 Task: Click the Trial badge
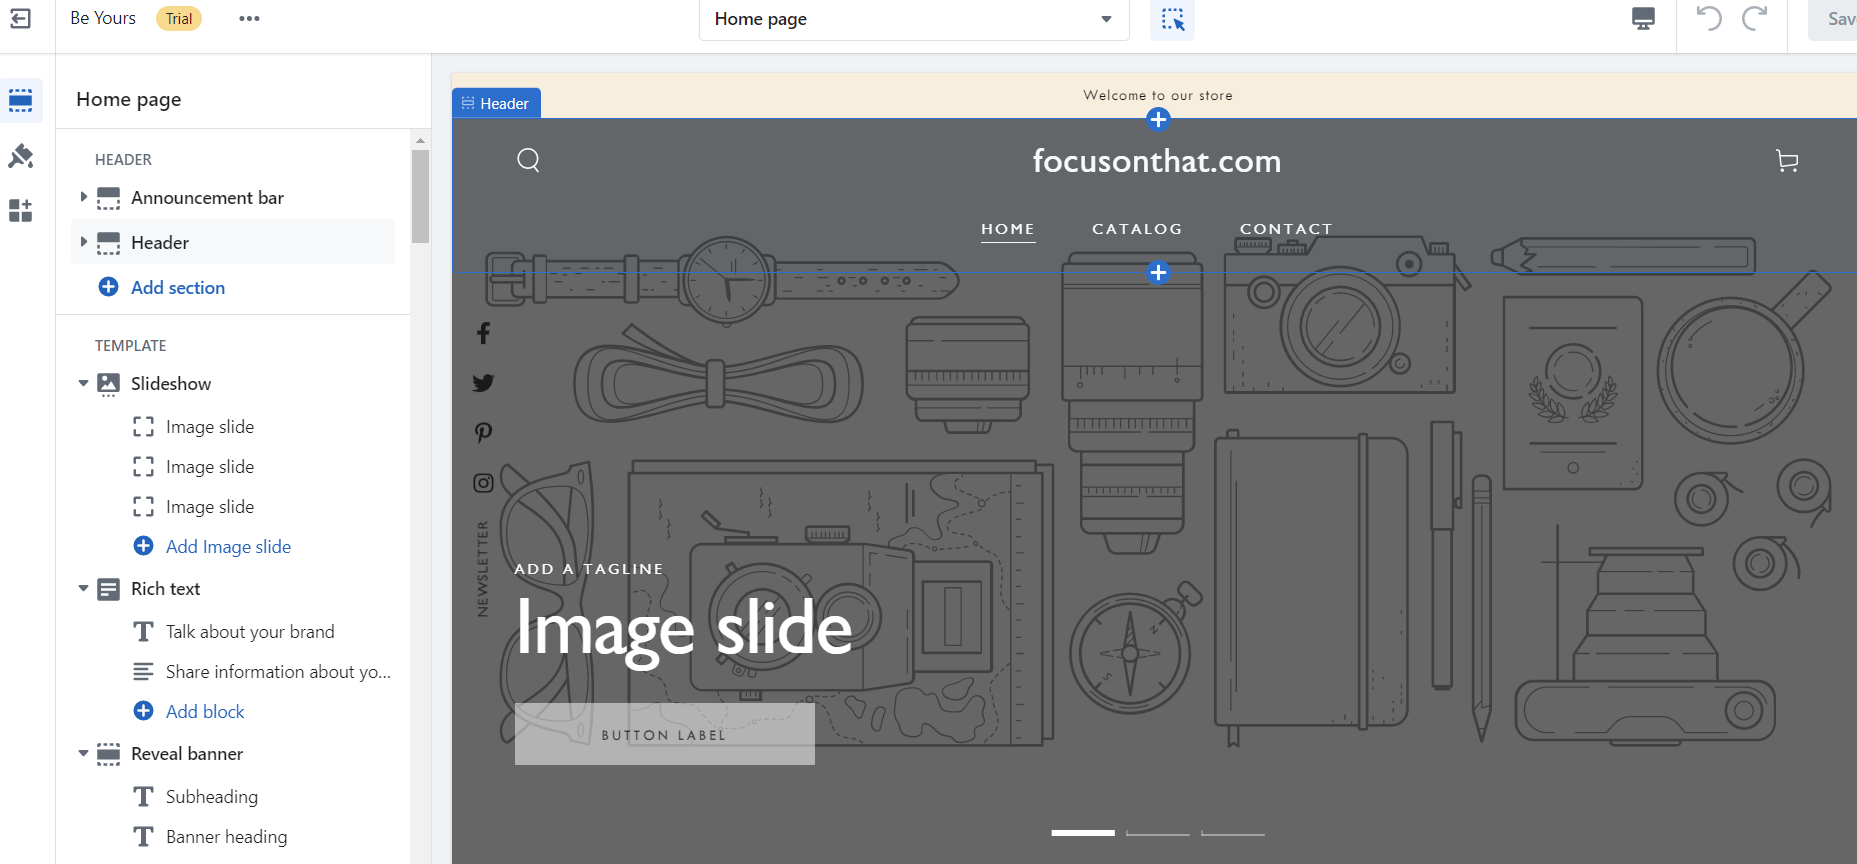click(x=179, y=18)
